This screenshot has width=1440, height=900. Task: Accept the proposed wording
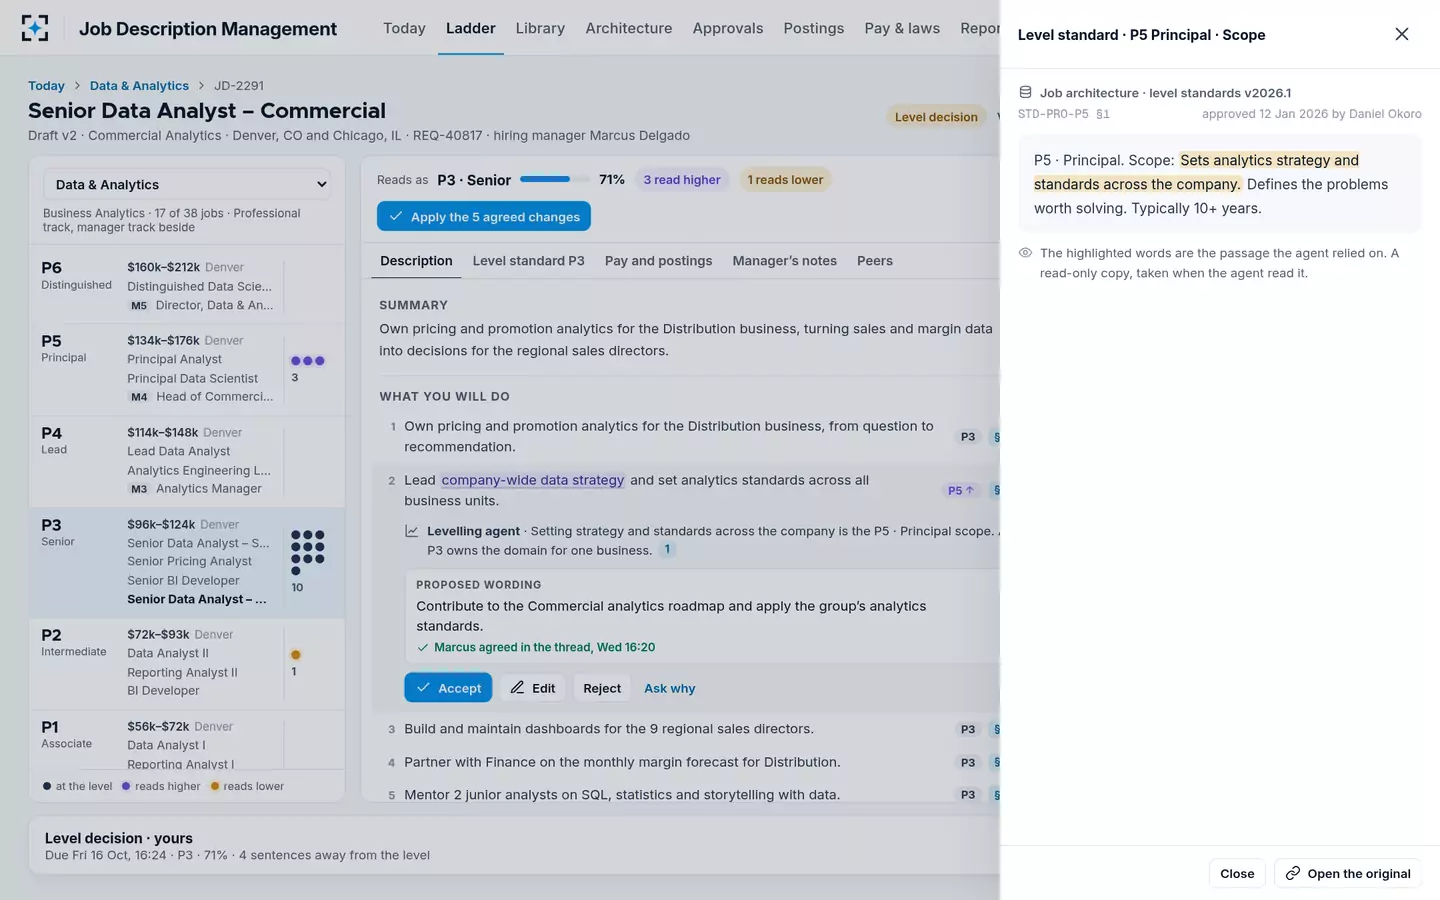[x=448, y=688]
